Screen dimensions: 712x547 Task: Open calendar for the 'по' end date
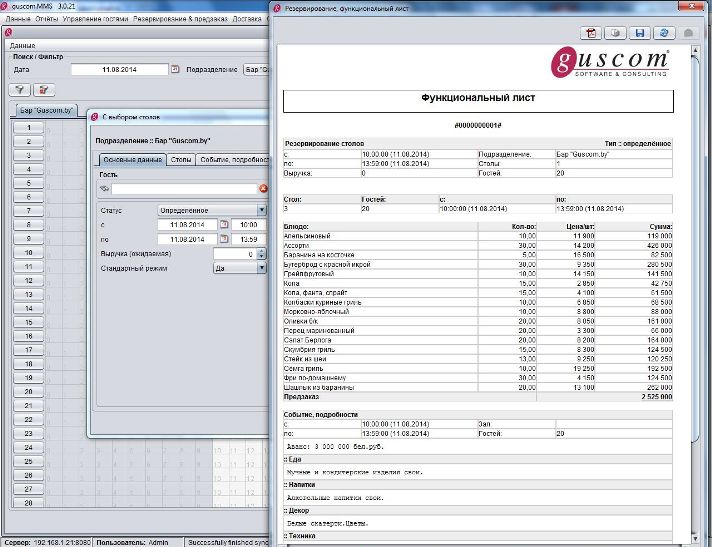coord(224,240)
